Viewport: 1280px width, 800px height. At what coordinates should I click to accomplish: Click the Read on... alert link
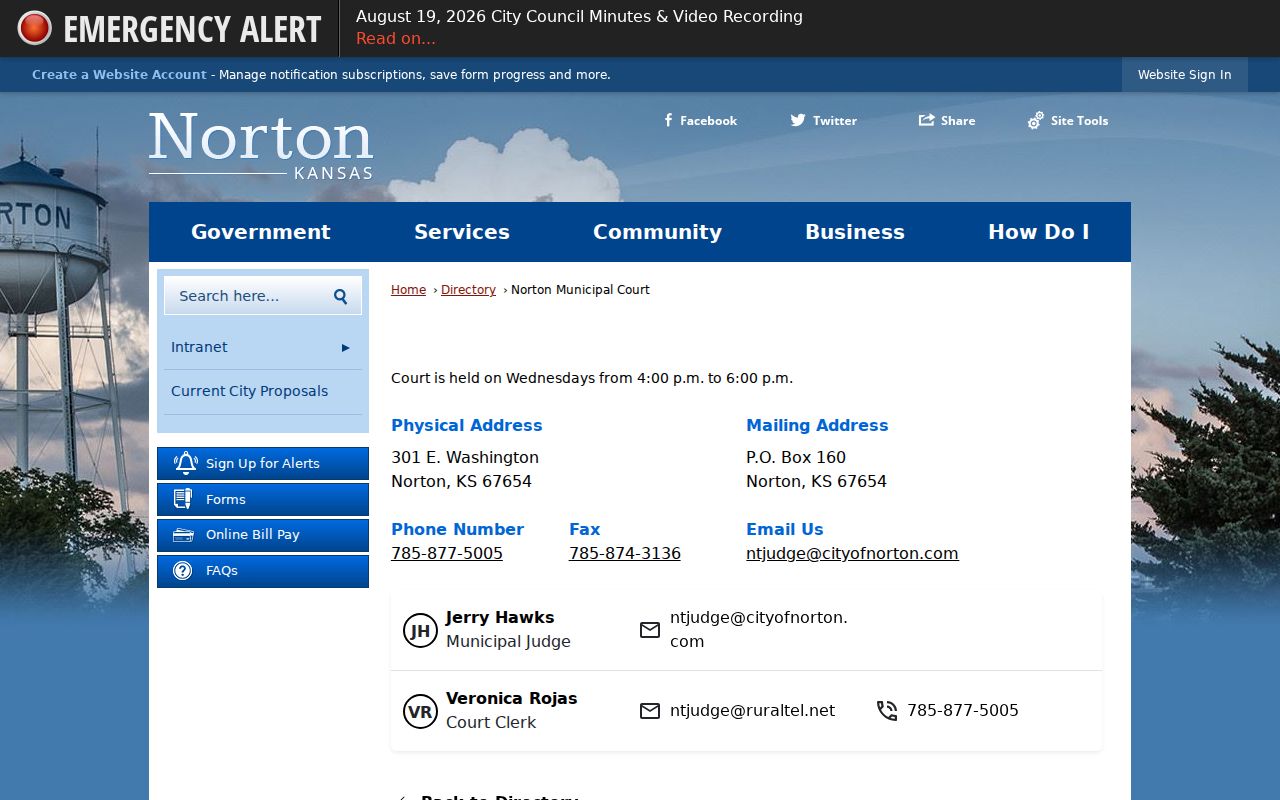click(x=396, y=39)
